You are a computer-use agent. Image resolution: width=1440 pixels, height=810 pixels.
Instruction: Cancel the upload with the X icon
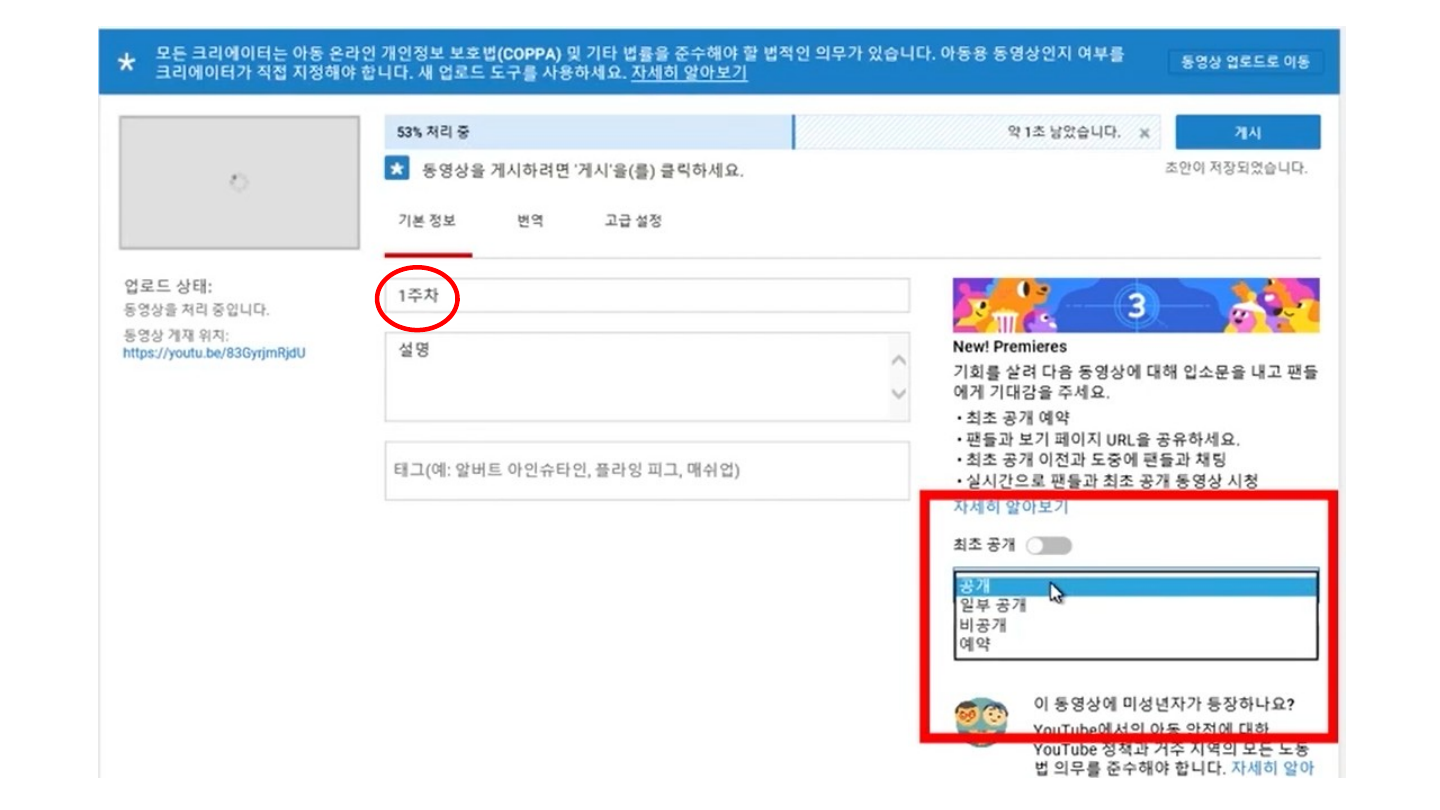pyautogui.click(x=1144, y=133)
